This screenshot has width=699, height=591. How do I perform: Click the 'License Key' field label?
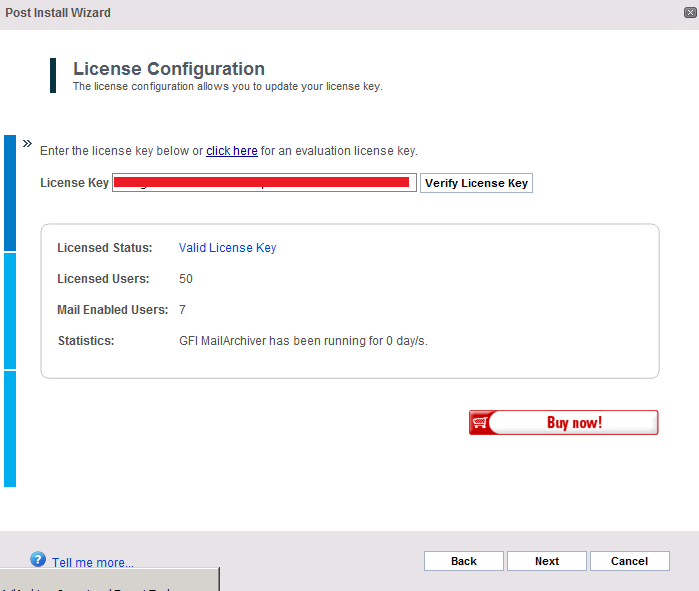[x=74, y=183]
